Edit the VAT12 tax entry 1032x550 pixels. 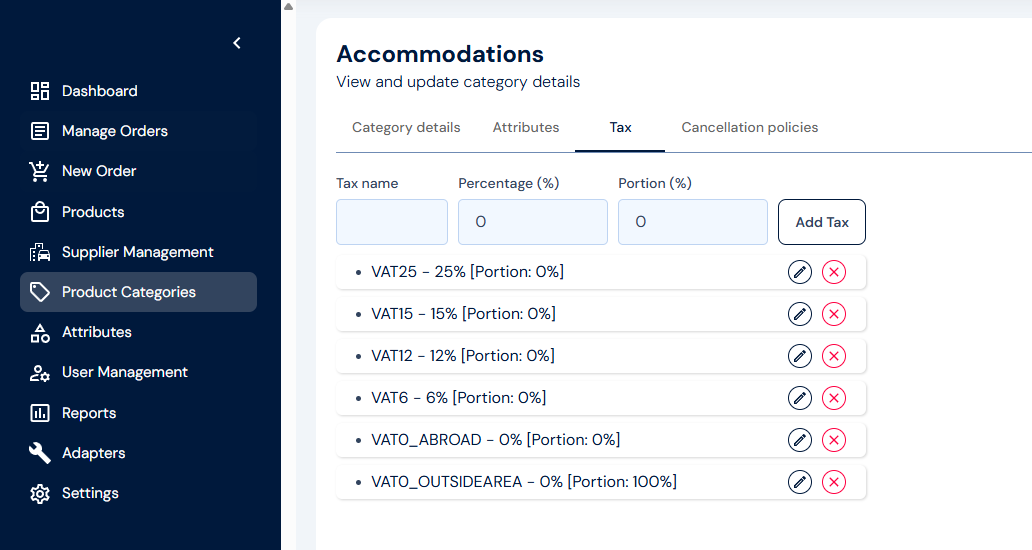pyautogui.click(x=800, y=356)
